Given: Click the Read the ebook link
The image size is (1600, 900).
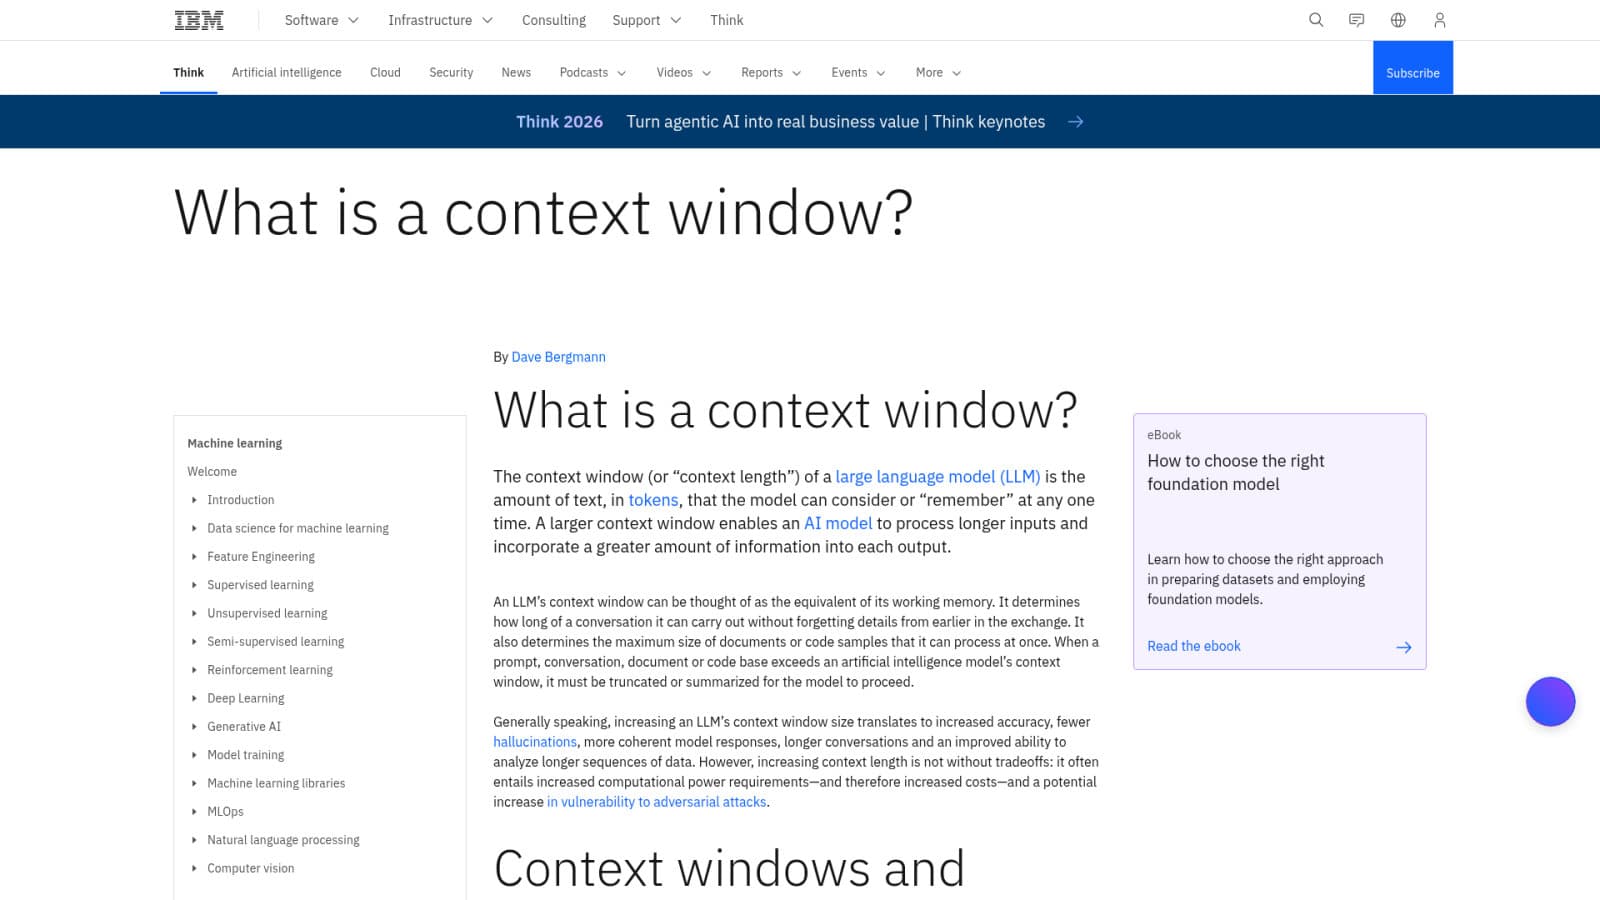Looking at the screenshot, I should 1194,647.
